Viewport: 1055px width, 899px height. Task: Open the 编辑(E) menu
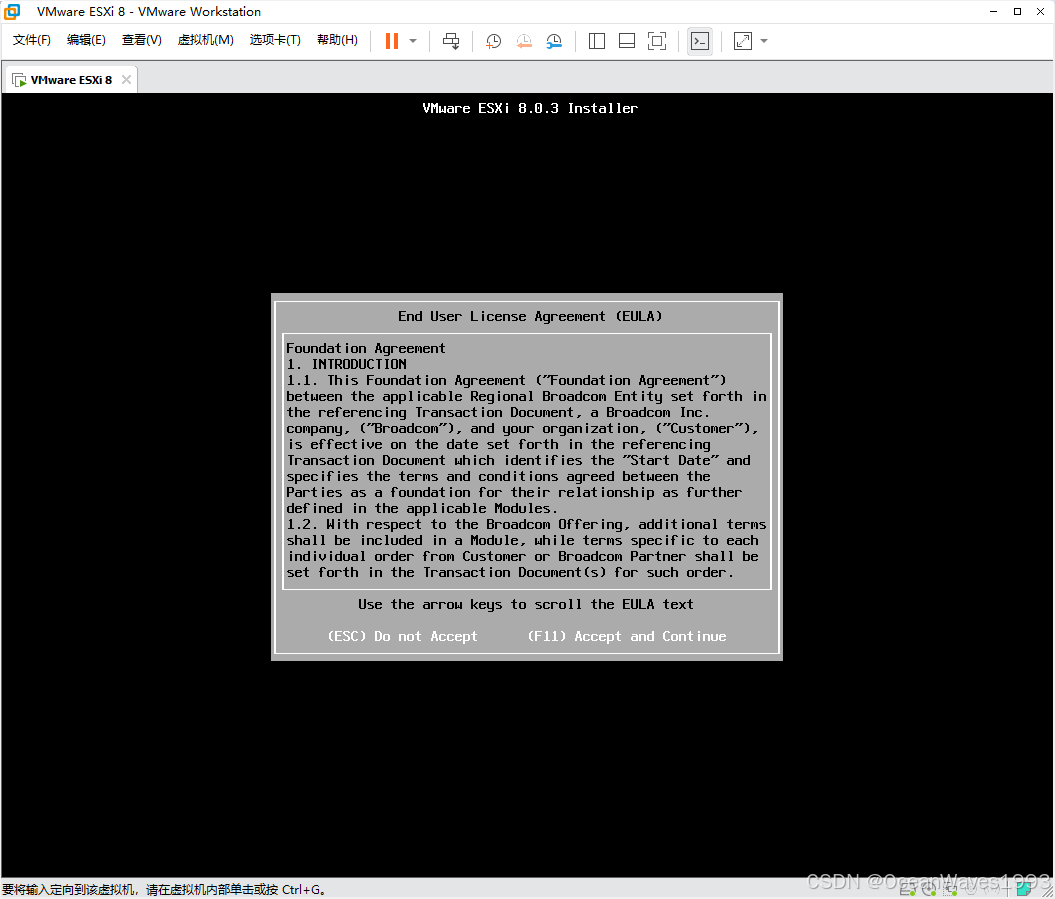[x=86, y=40]
